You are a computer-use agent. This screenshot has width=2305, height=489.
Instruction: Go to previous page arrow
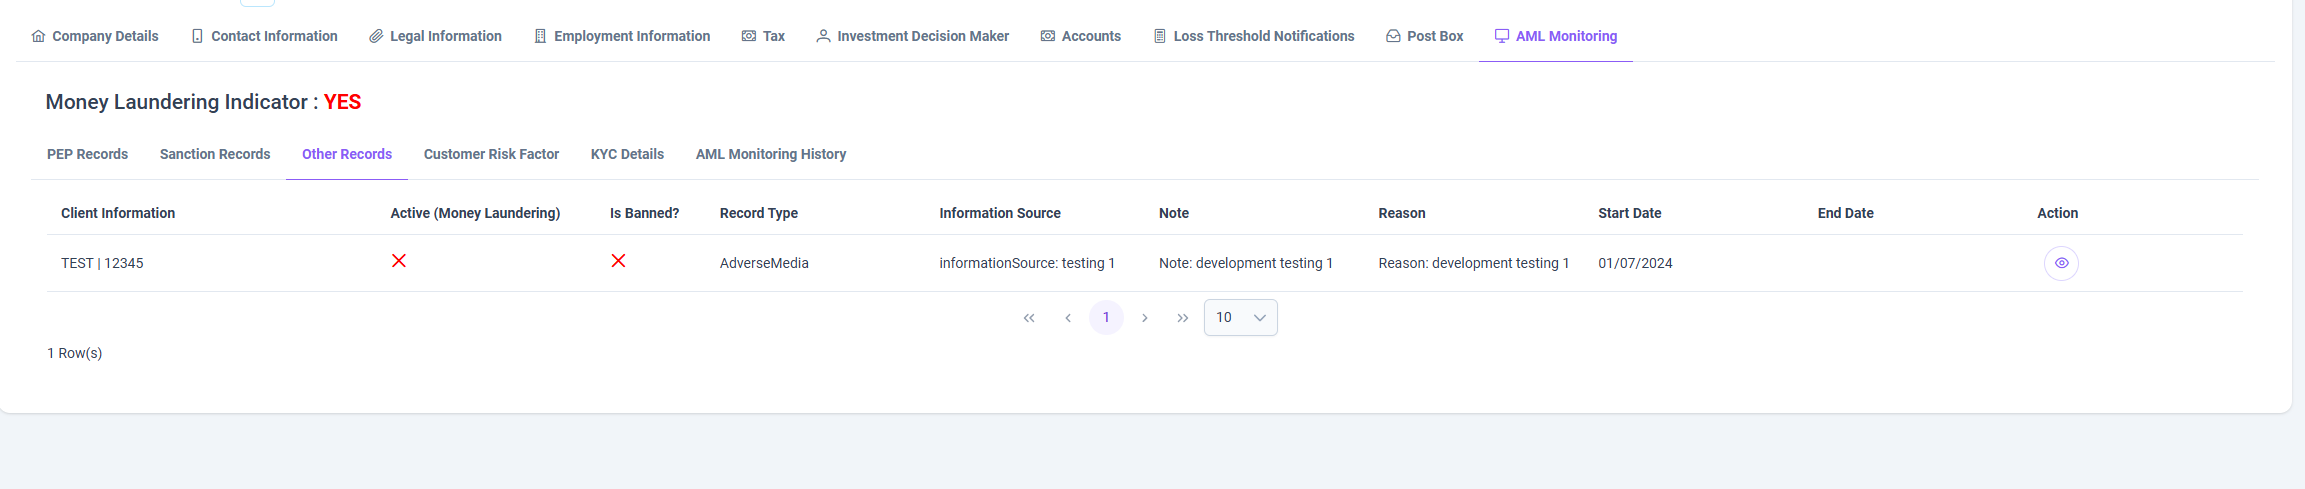1068,318
